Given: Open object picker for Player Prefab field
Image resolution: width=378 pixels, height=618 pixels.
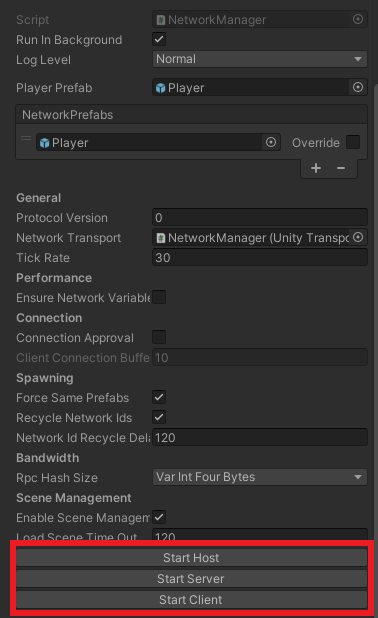Looking at the screenshot, I should 358,87.
